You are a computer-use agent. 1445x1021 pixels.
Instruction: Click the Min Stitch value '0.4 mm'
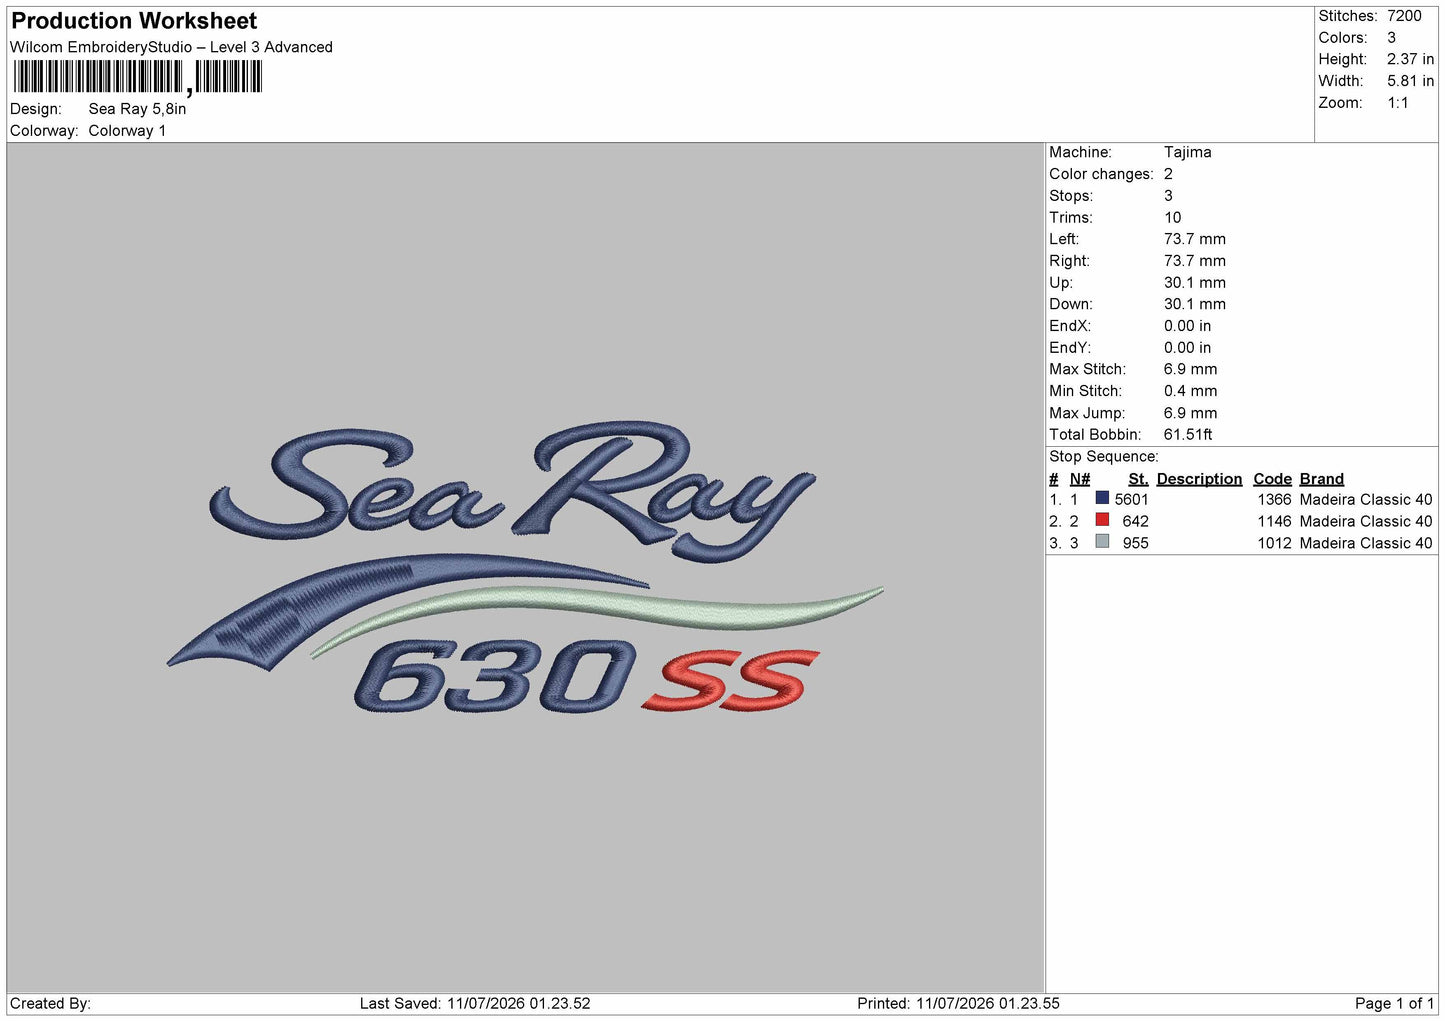pyautogui.click(x=1190, y=391)
